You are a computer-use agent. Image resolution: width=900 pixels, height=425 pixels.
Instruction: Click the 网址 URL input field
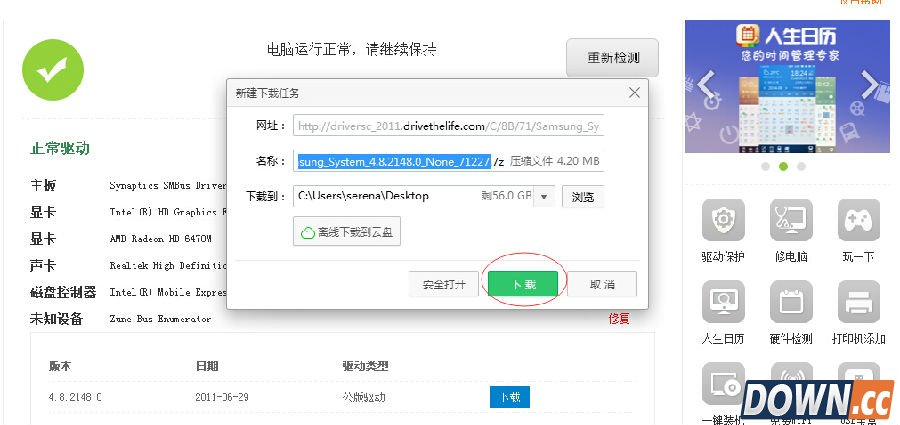click(448, 126)
